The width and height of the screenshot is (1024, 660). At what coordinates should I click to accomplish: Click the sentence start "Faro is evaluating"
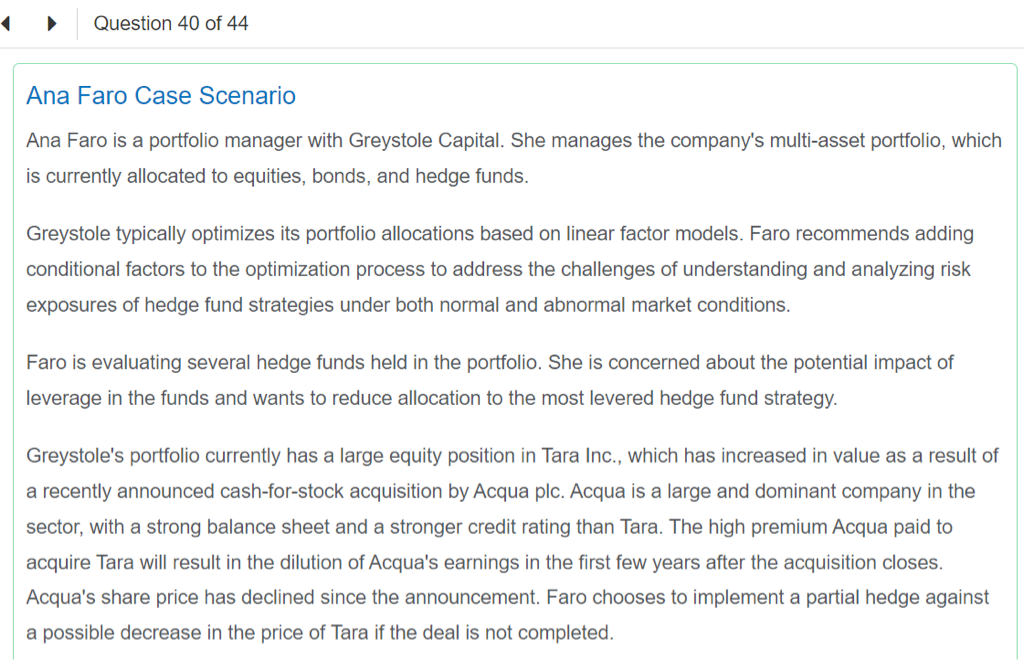point(98,362)
